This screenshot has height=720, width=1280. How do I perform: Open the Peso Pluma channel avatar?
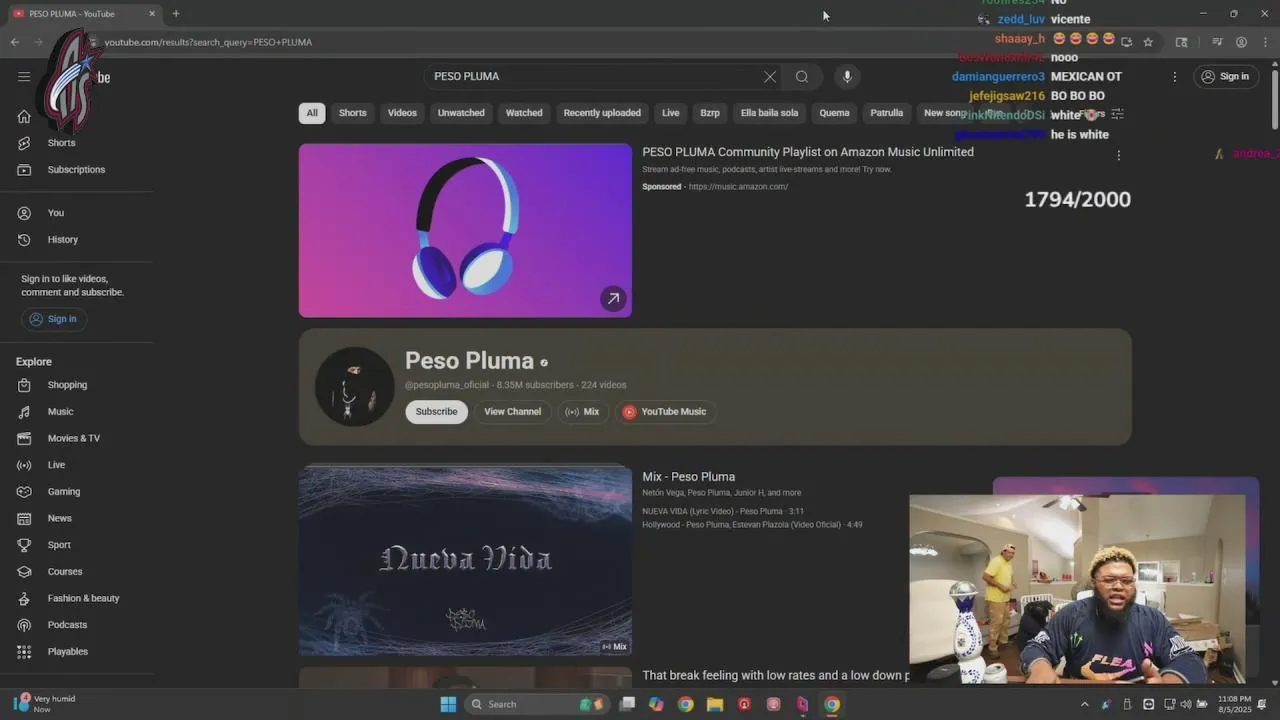coord(354,386)
